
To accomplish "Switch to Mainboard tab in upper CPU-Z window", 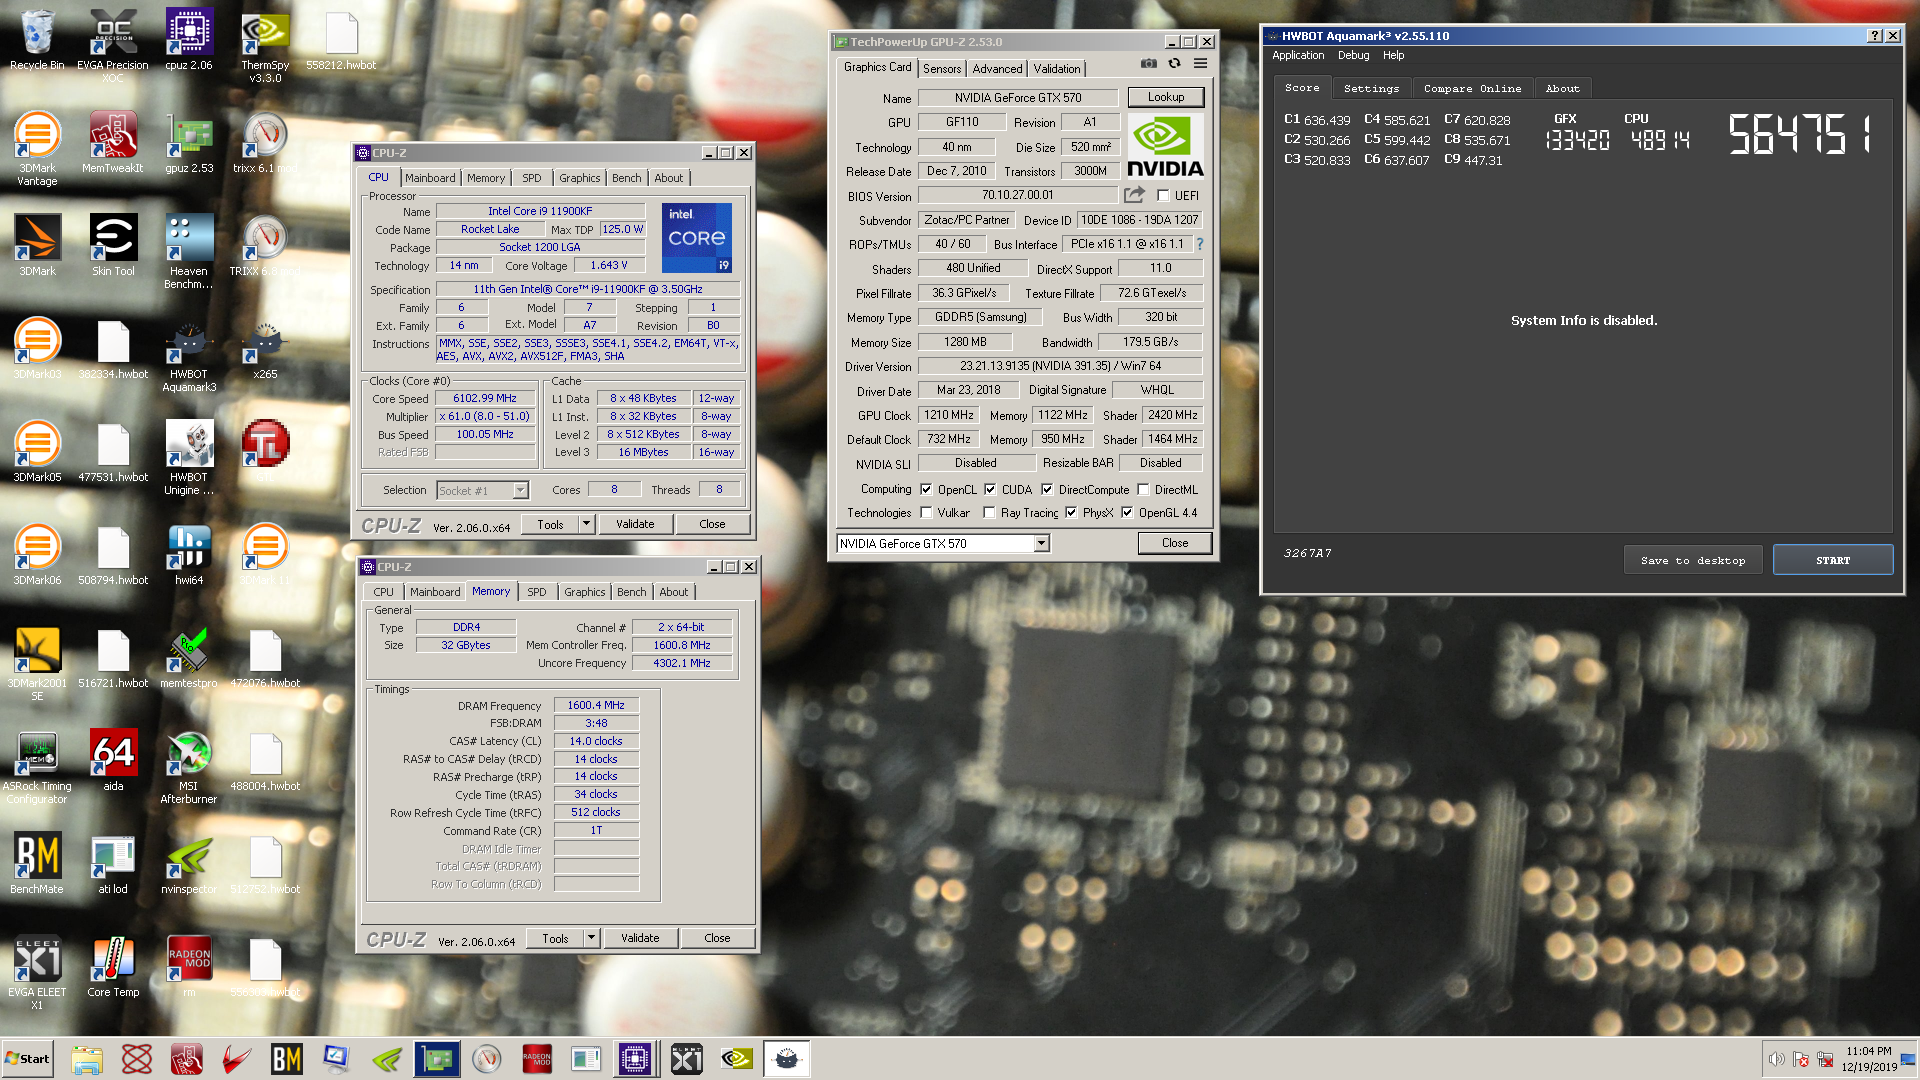I will click(430, 178).
